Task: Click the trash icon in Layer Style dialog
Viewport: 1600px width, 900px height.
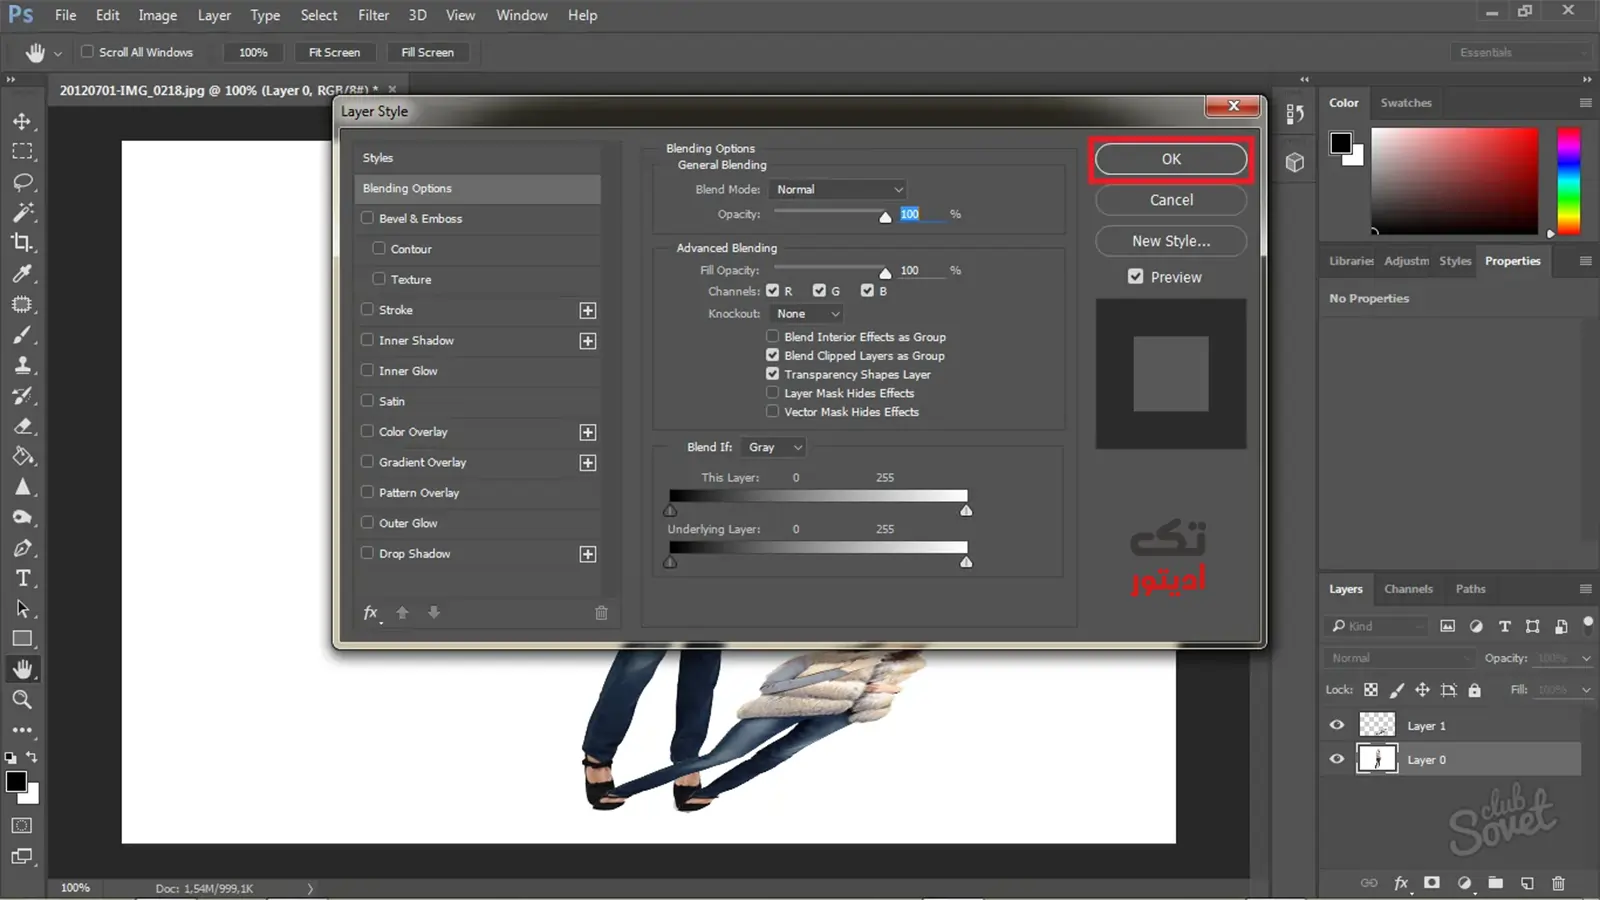Action: pos(601,613)
